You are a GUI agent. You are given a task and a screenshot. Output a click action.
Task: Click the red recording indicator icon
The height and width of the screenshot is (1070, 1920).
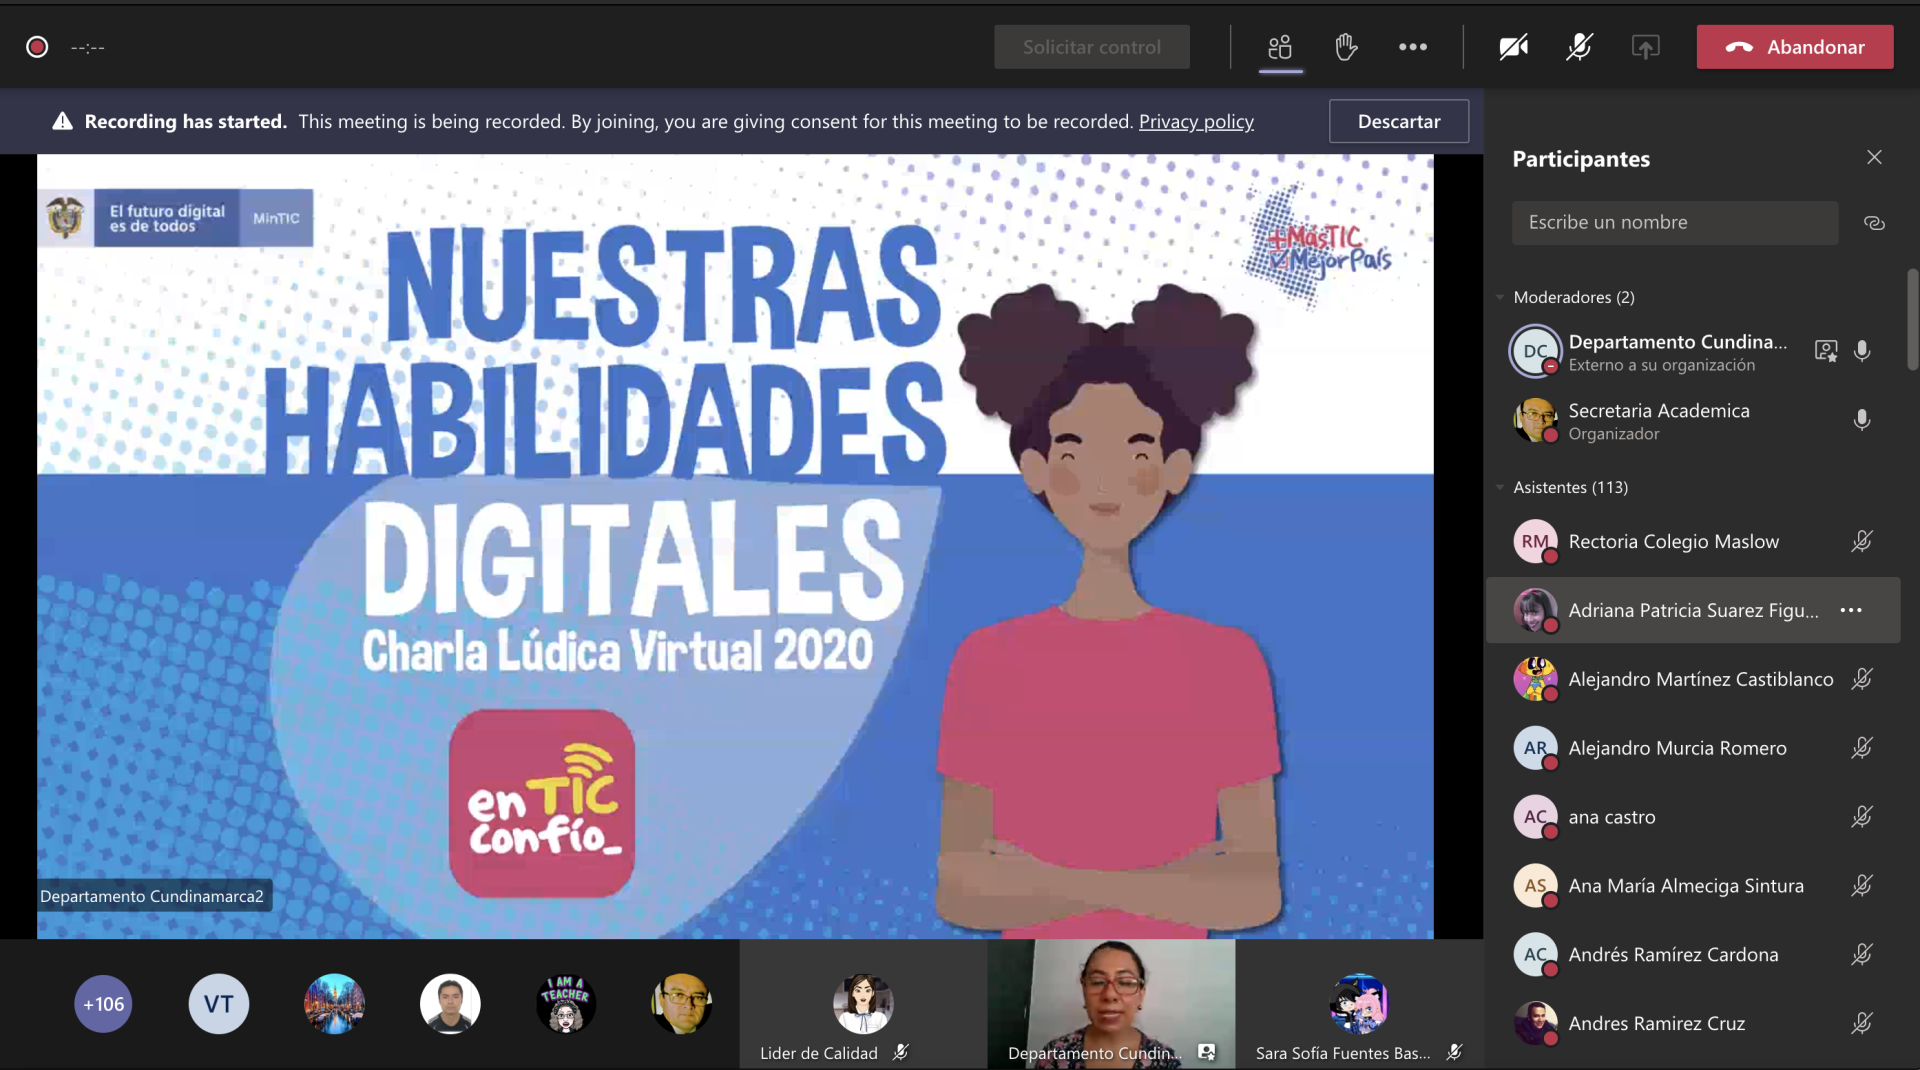pyautogui.click(x=37, y=47)
